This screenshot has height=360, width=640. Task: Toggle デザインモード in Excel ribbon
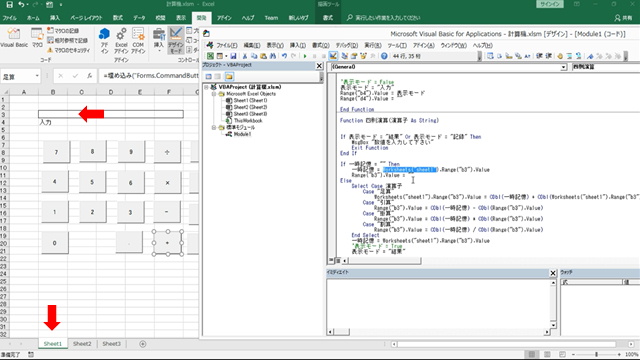point(176,40)
